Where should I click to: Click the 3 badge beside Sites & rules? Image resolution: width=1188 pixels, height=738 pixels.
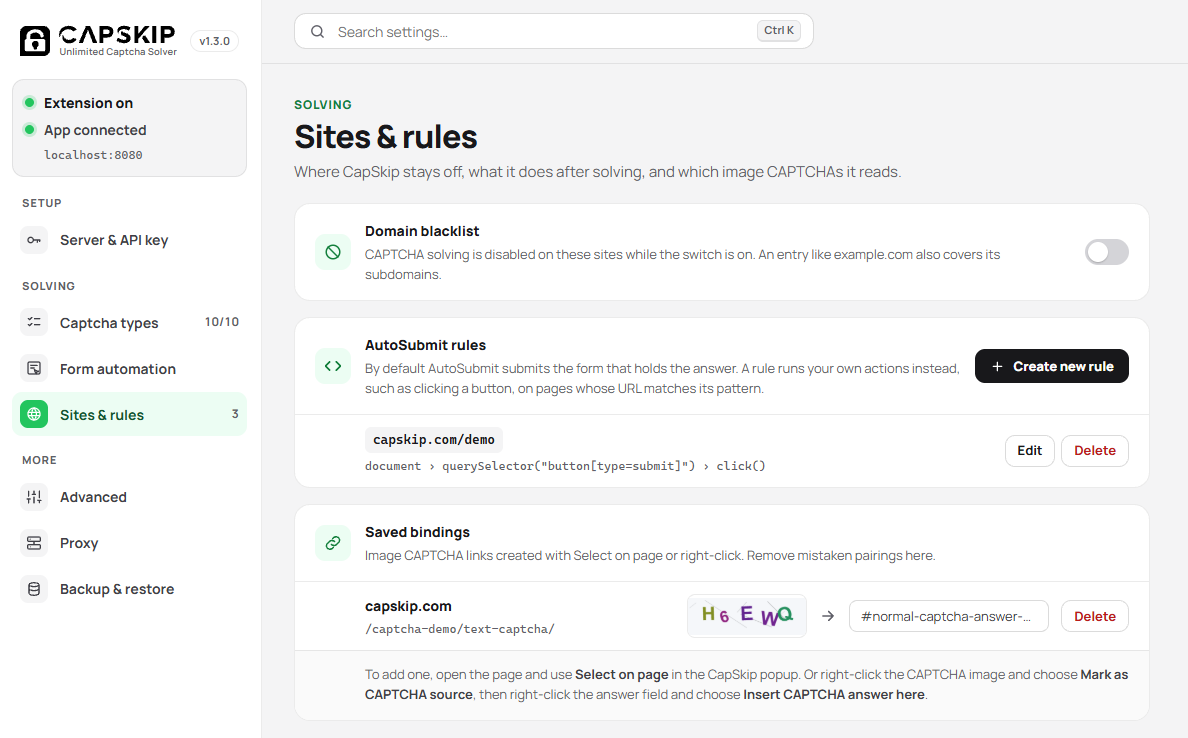point(235,414)
